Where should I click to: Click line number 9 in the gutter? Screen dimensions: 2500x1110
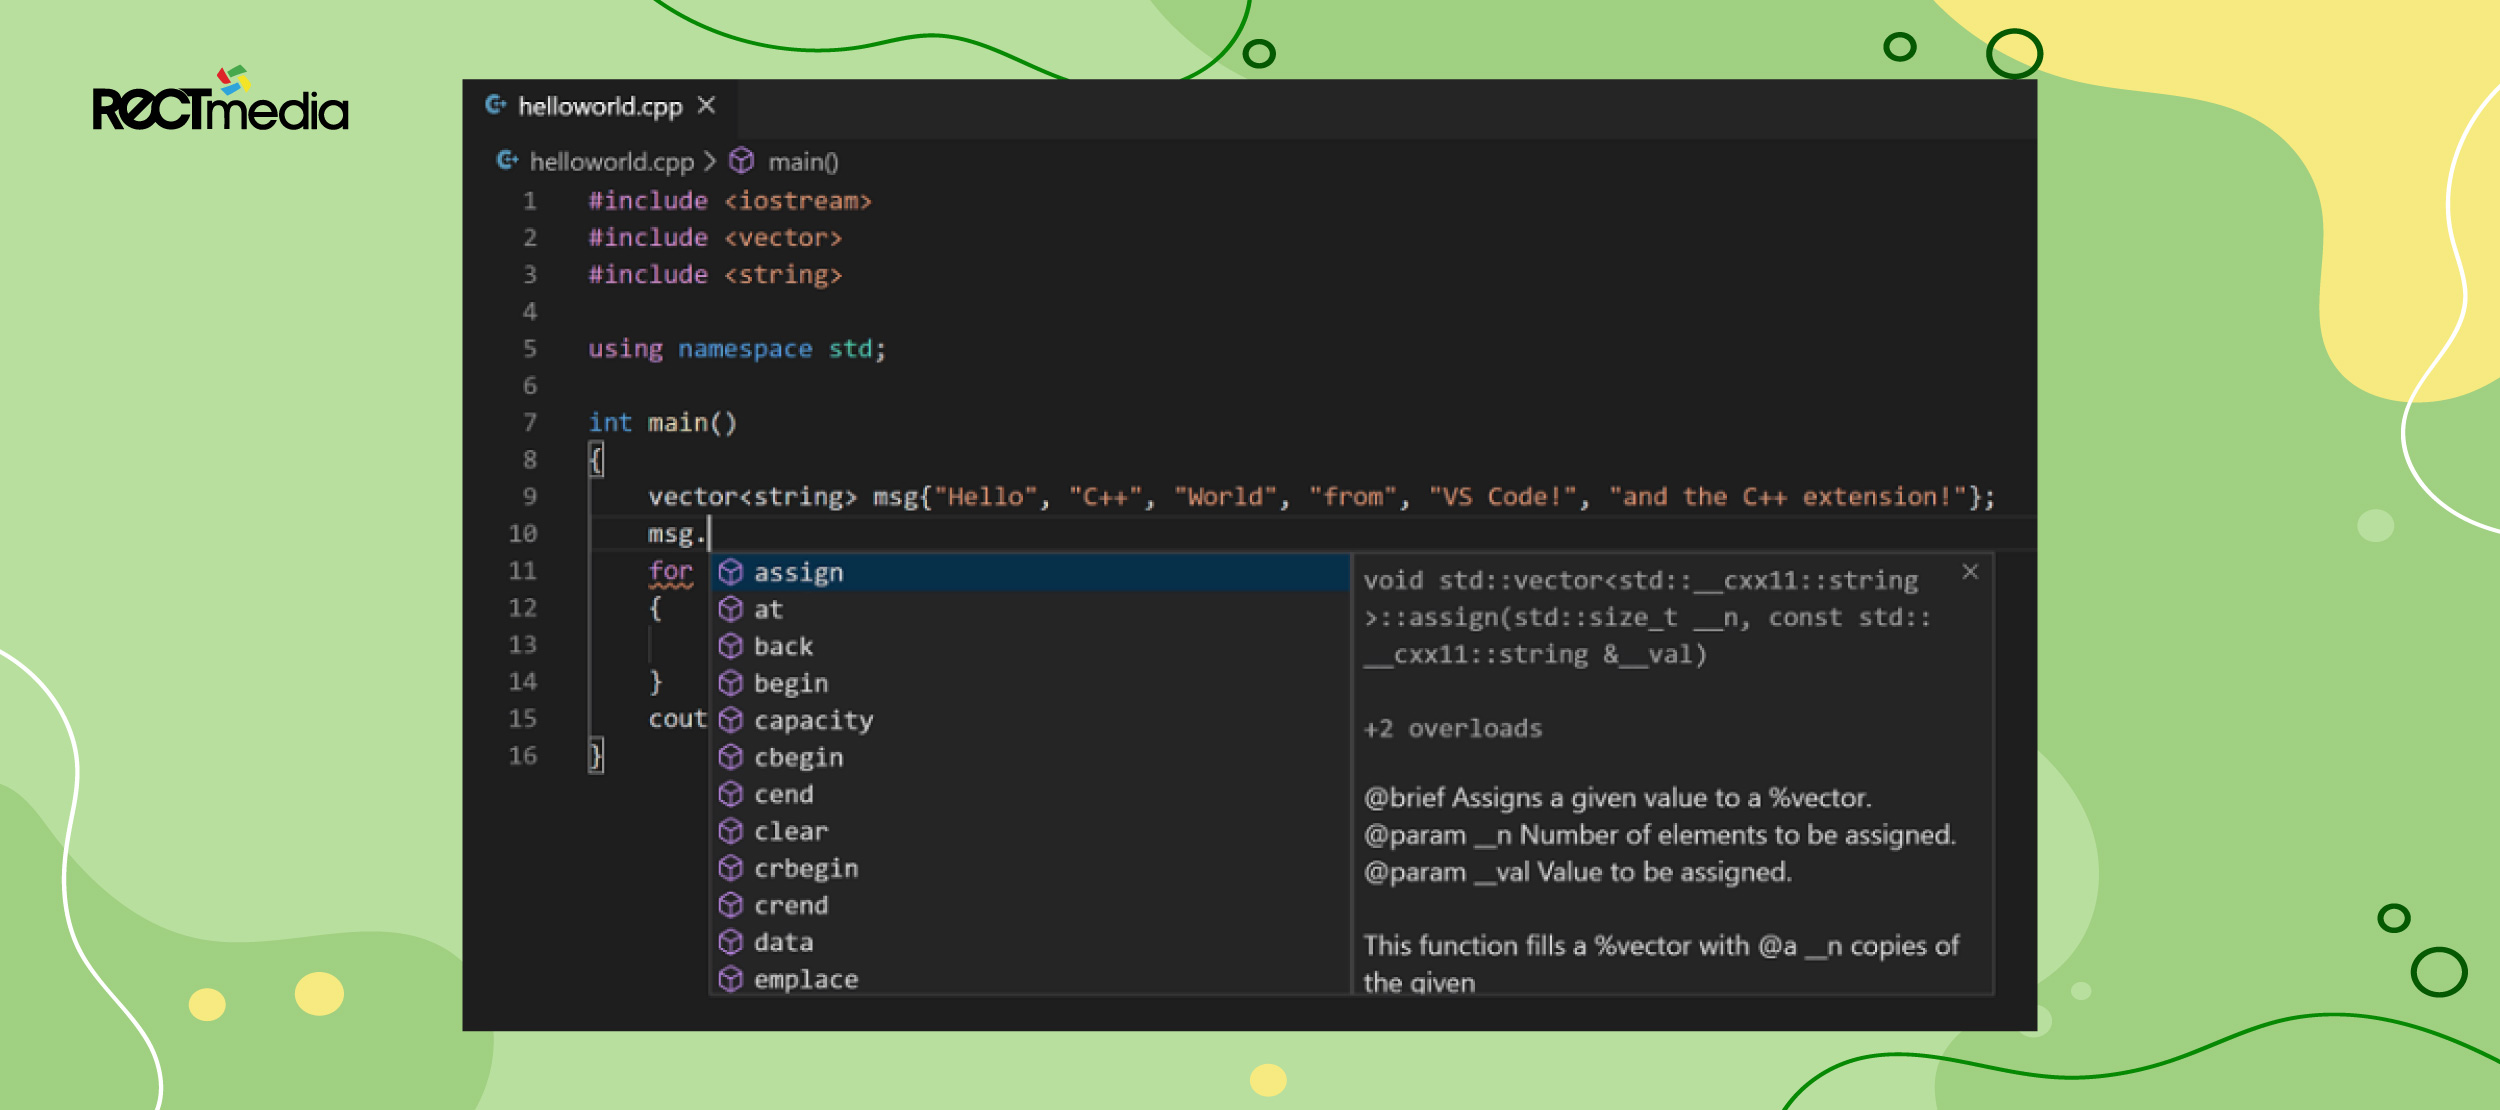530,497
